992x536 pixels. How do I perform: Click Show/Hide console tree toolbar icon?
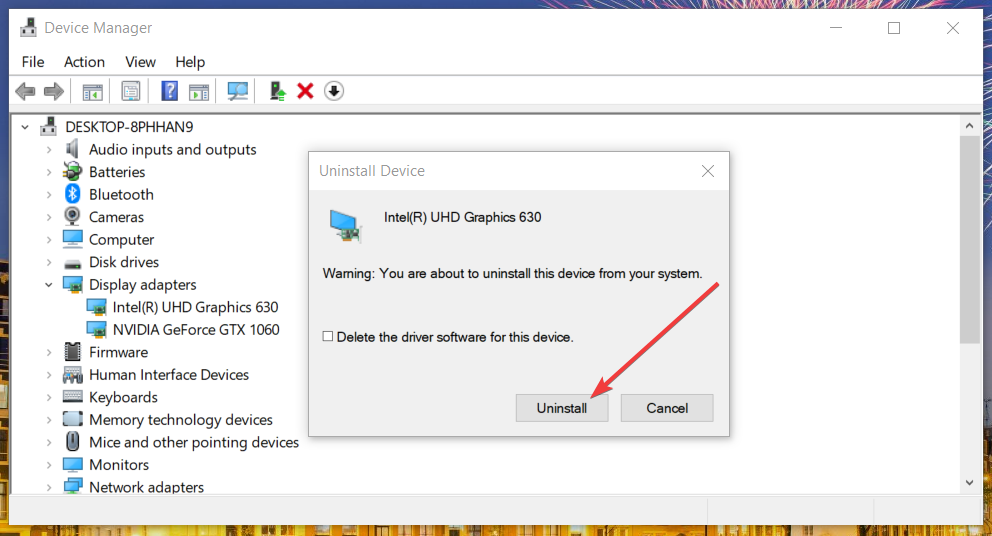(92, 92)
